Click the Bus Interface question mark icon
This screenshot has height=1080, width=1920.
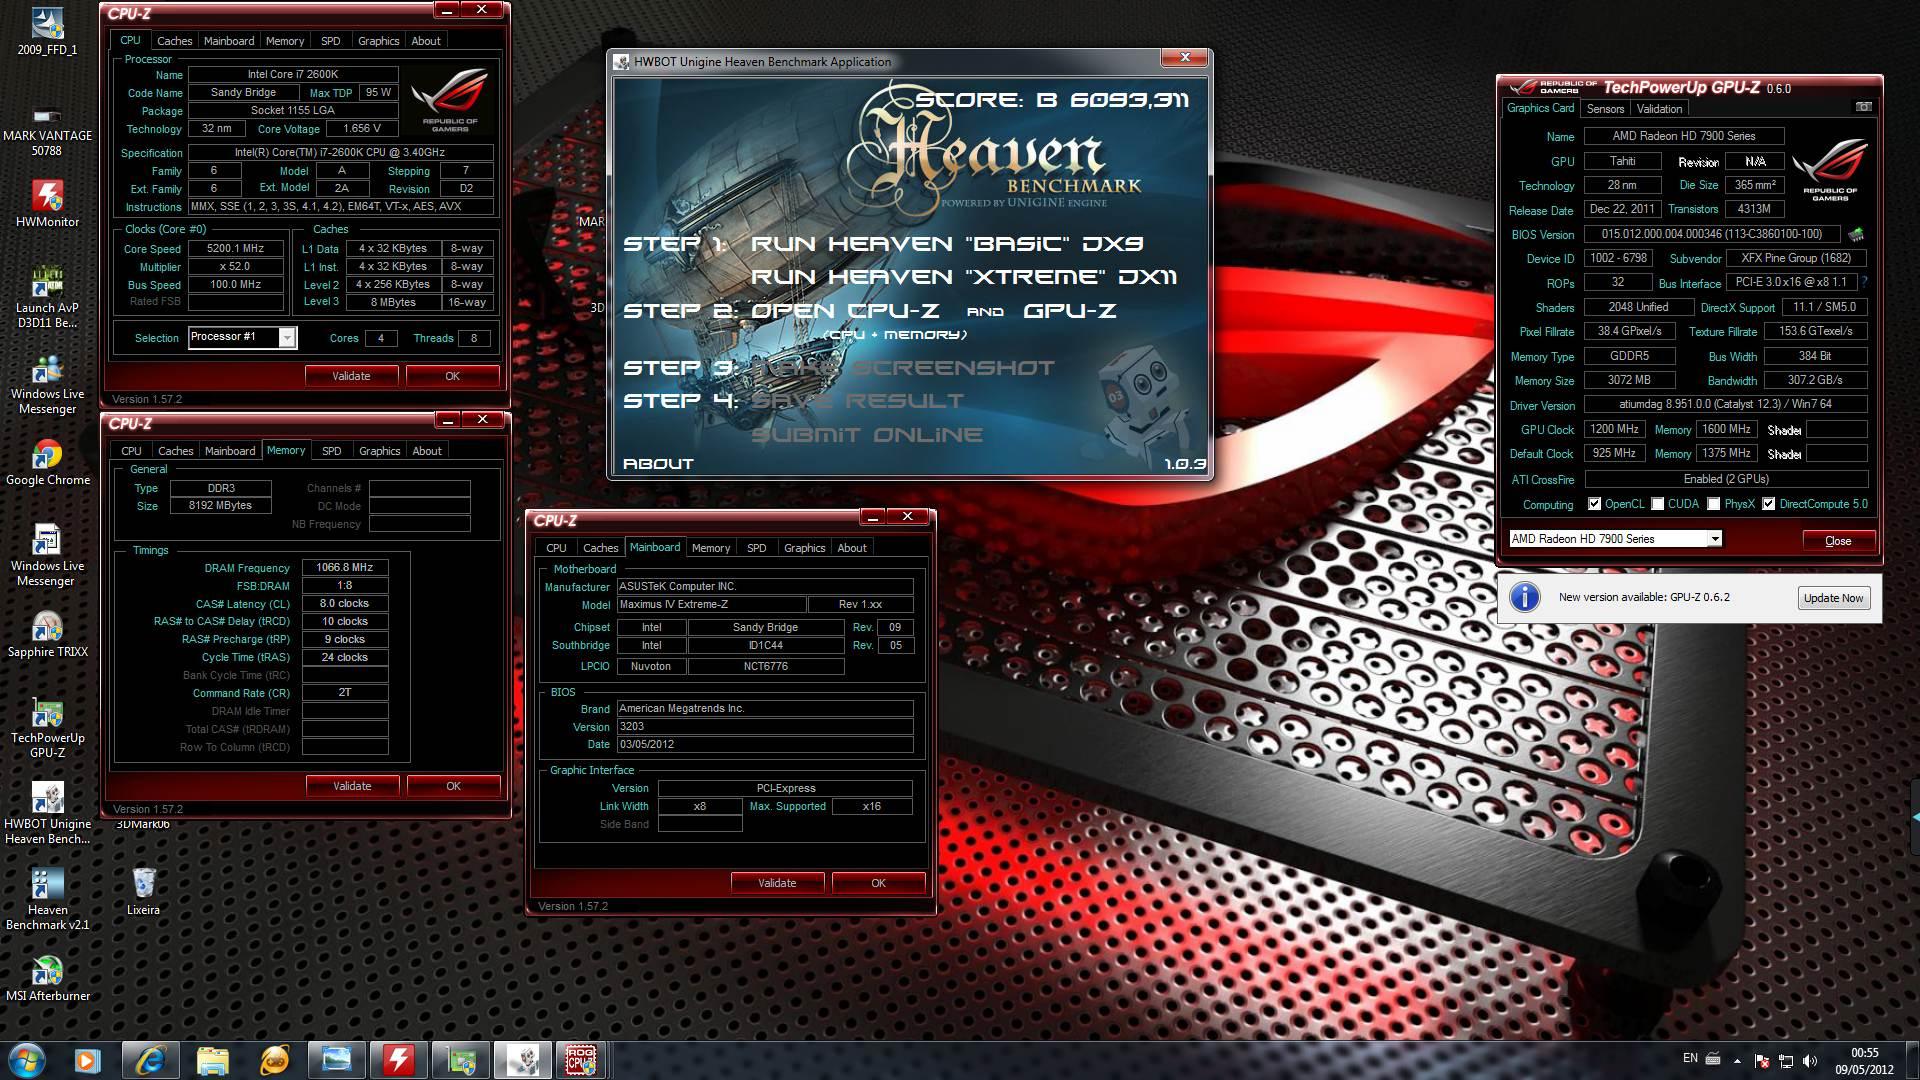tap(1864, 283)
